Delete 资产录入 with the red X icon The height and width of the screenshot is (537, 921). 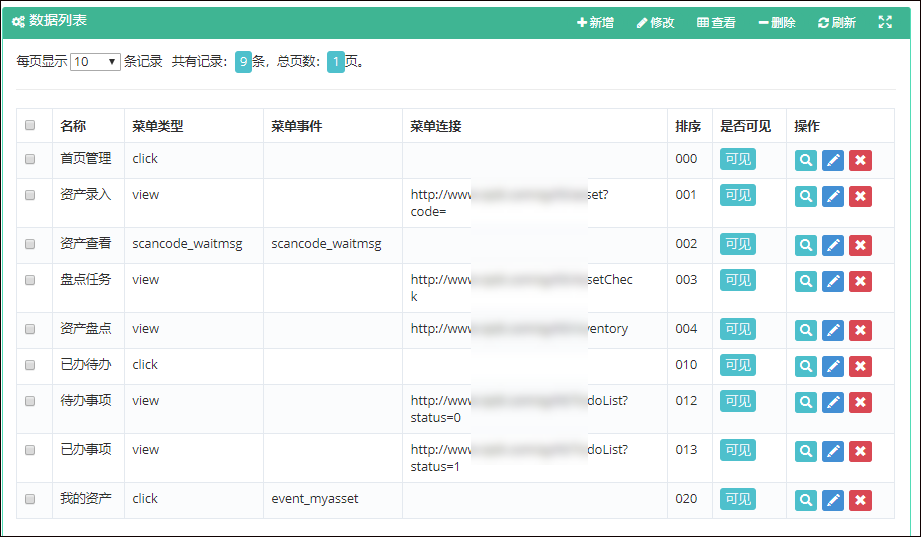click(861, 196)
